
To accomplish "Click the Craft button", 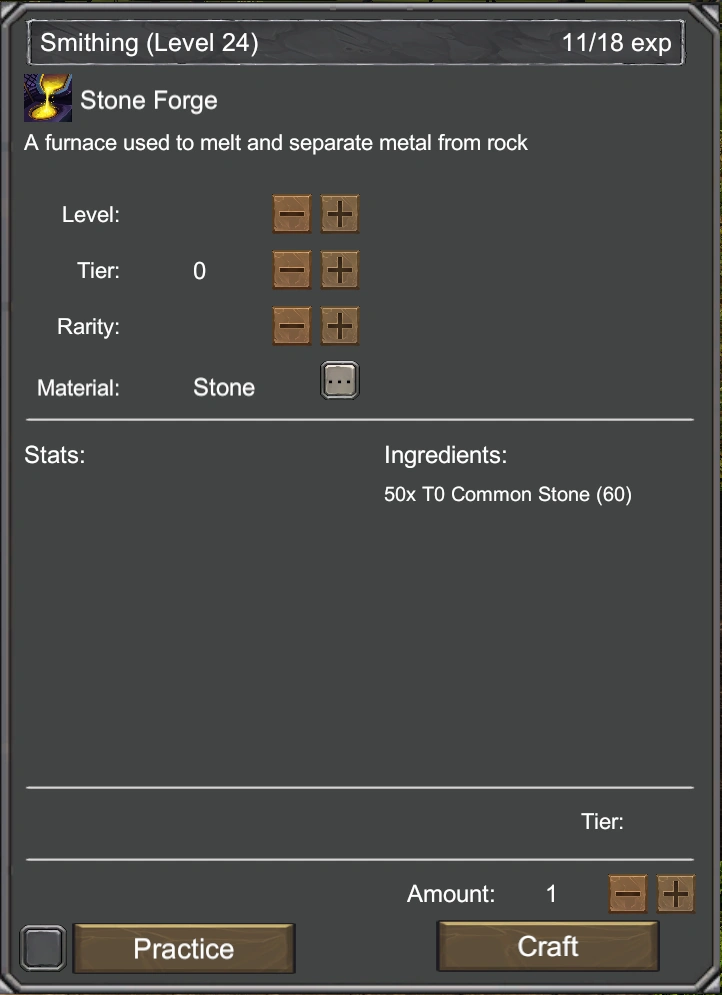I will 548,946.
